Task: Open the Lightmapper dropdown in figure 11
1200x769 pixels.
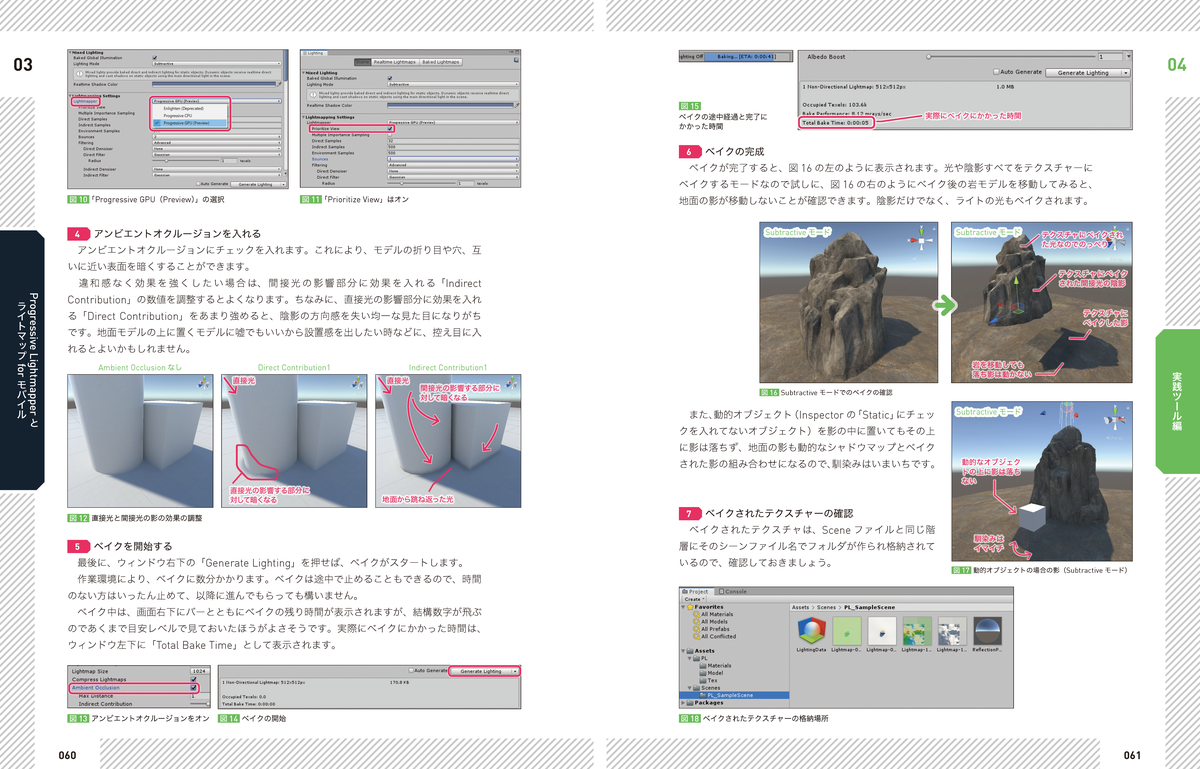Action: tap(453, 122)
